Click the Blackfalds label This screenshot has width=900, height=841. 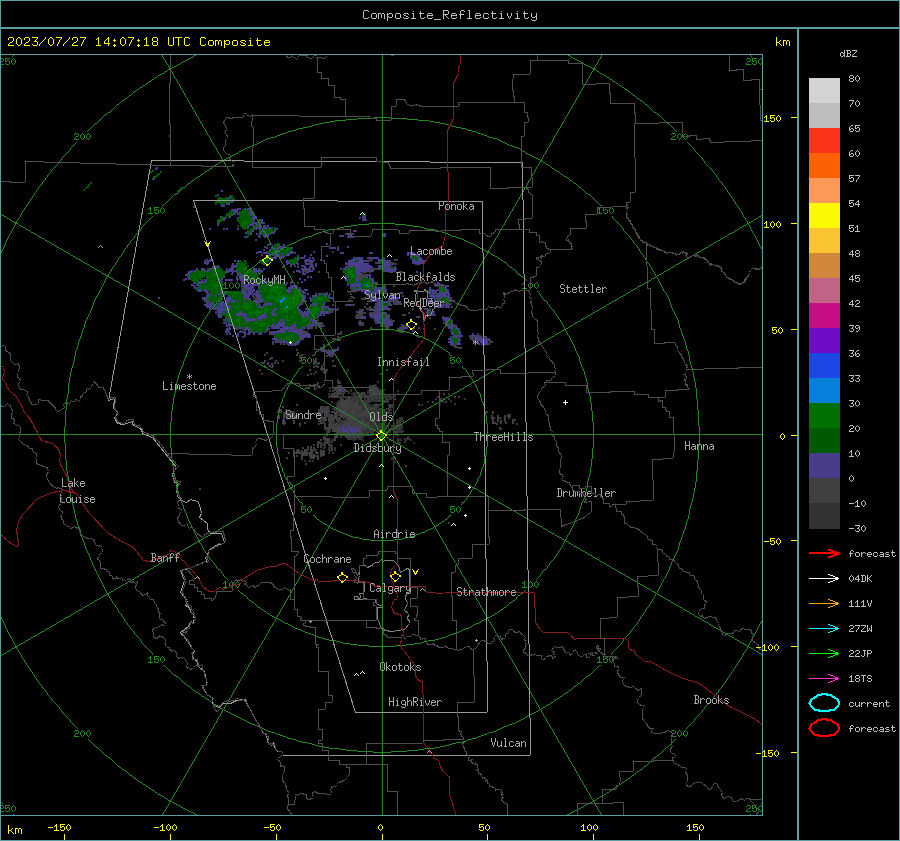click(x=425, y=277)
